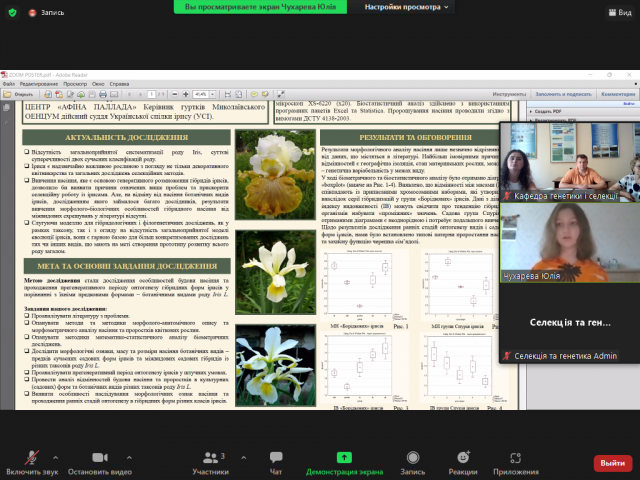640x480 pixels.
Task: Click the zoom percentage field 45,4%
Action: click(x=201, y=94)
